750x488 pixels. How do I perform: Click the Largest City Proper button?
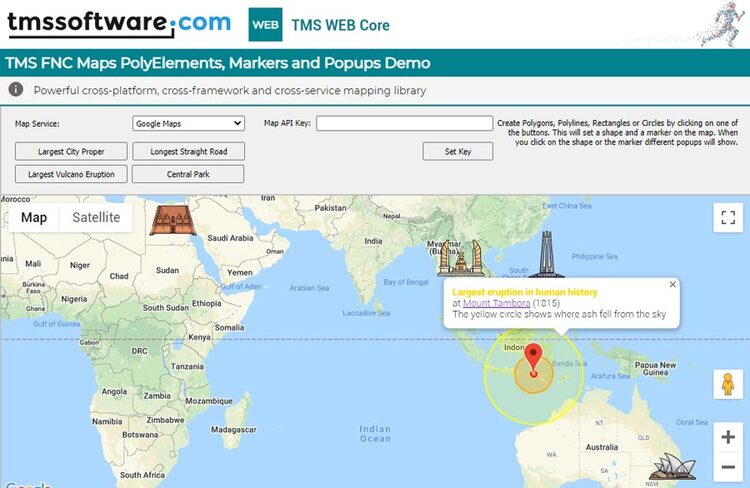(72, 152)
